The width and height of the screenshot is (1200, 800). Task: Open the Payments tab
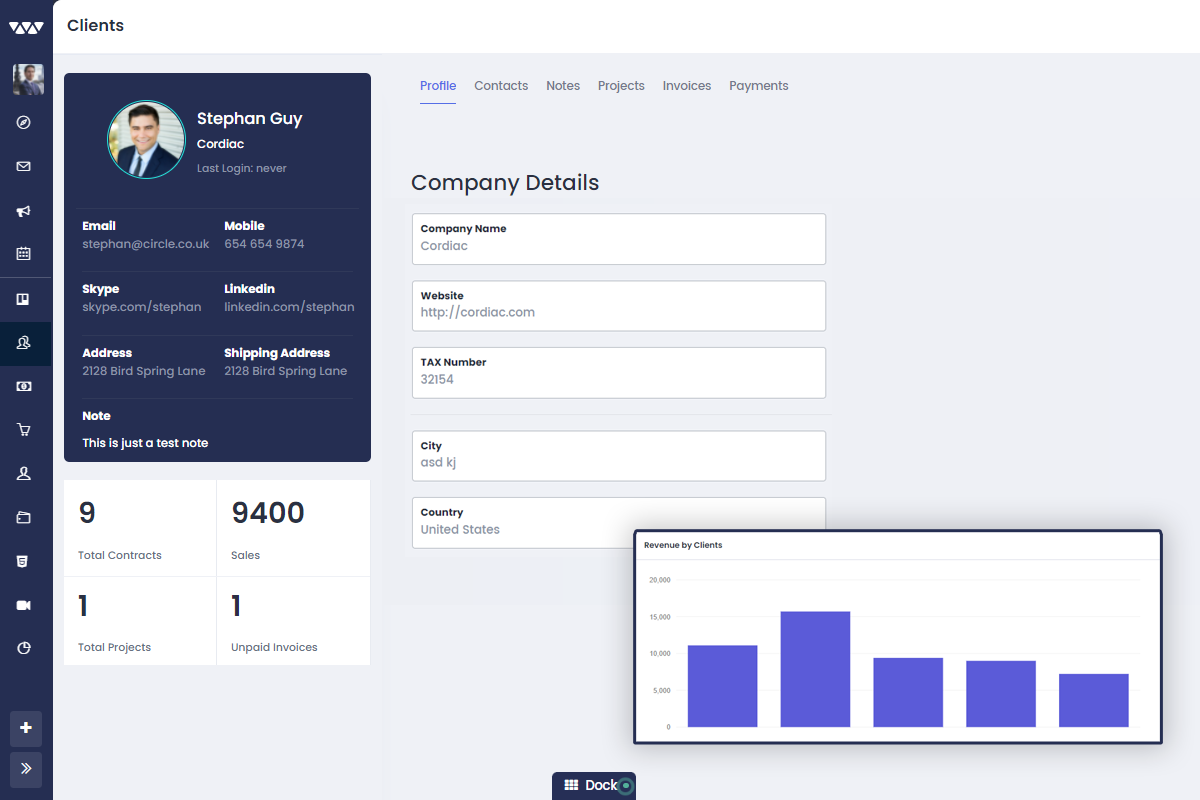pyautogui.click(x=758, y=85)
